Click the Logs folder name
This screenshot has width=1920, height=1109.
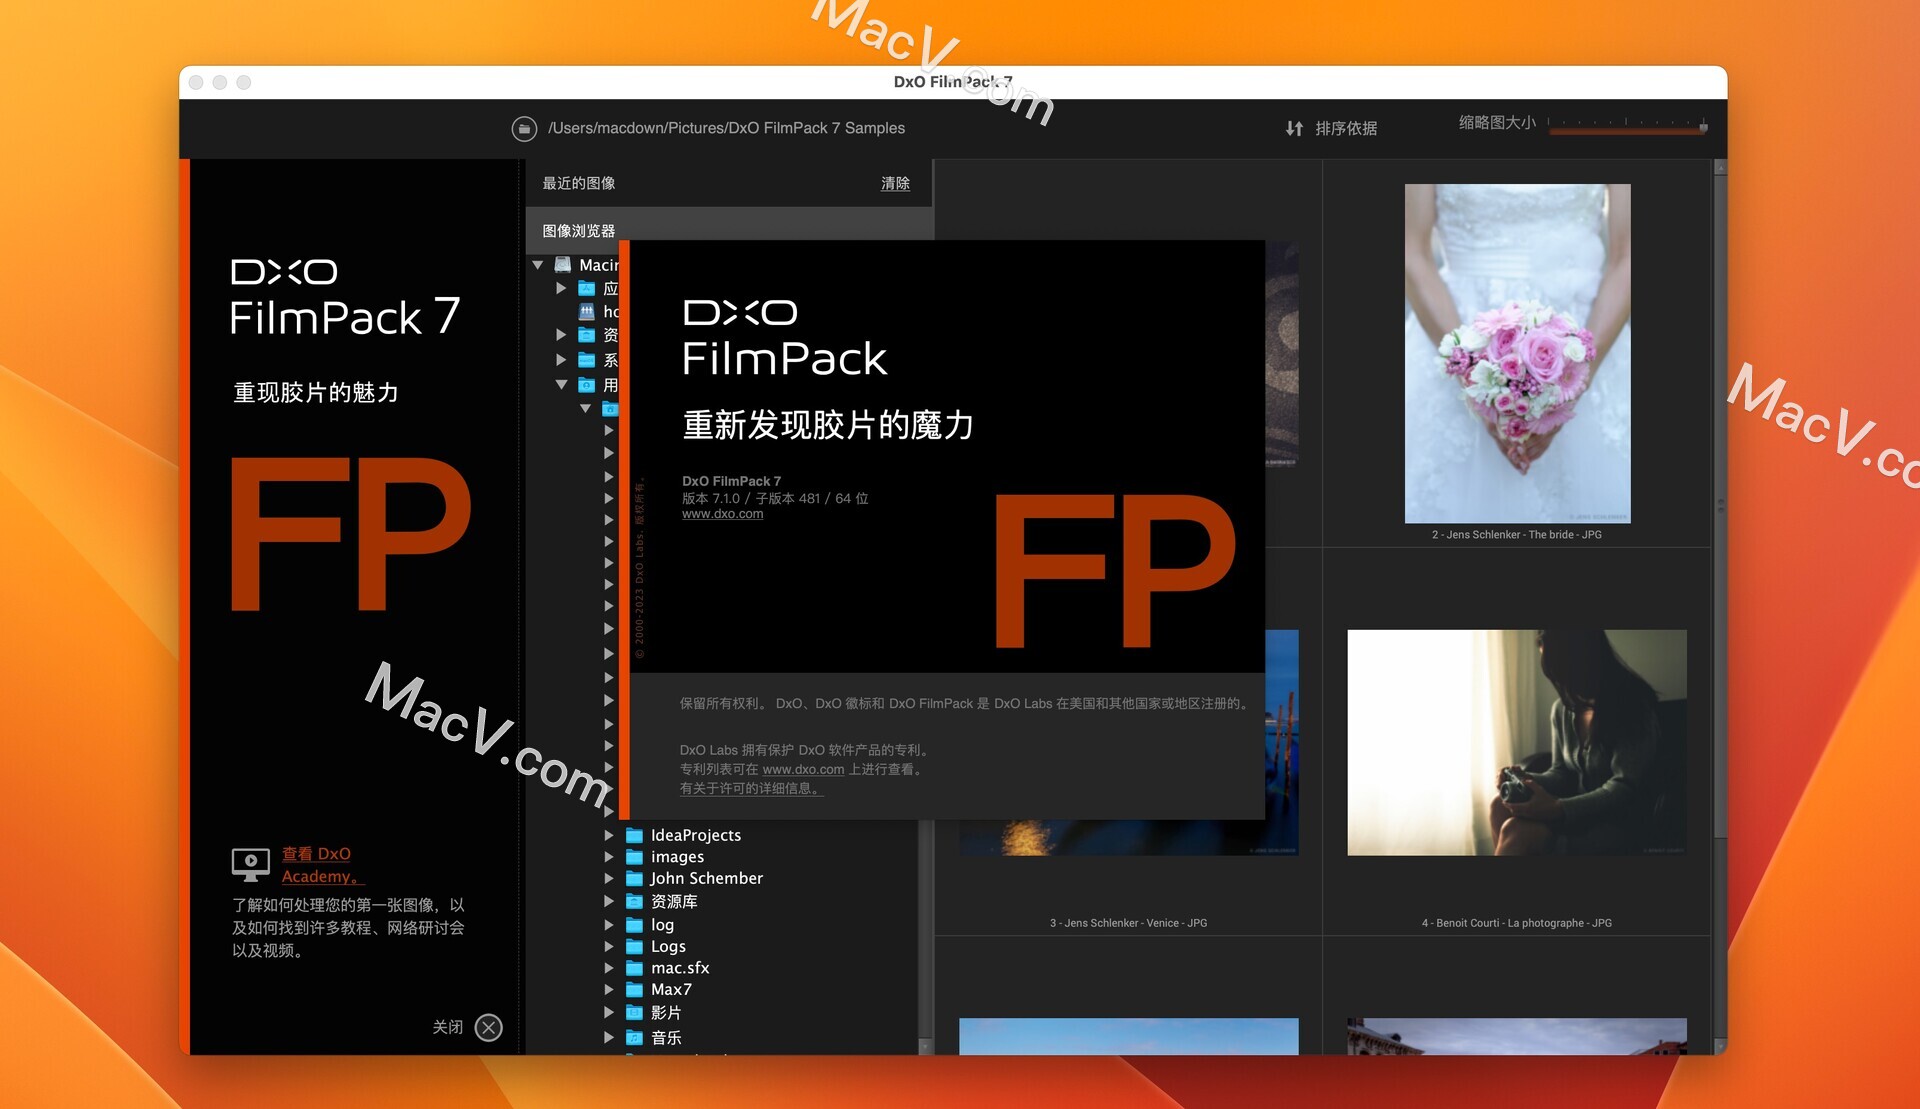tap(668, 946)
